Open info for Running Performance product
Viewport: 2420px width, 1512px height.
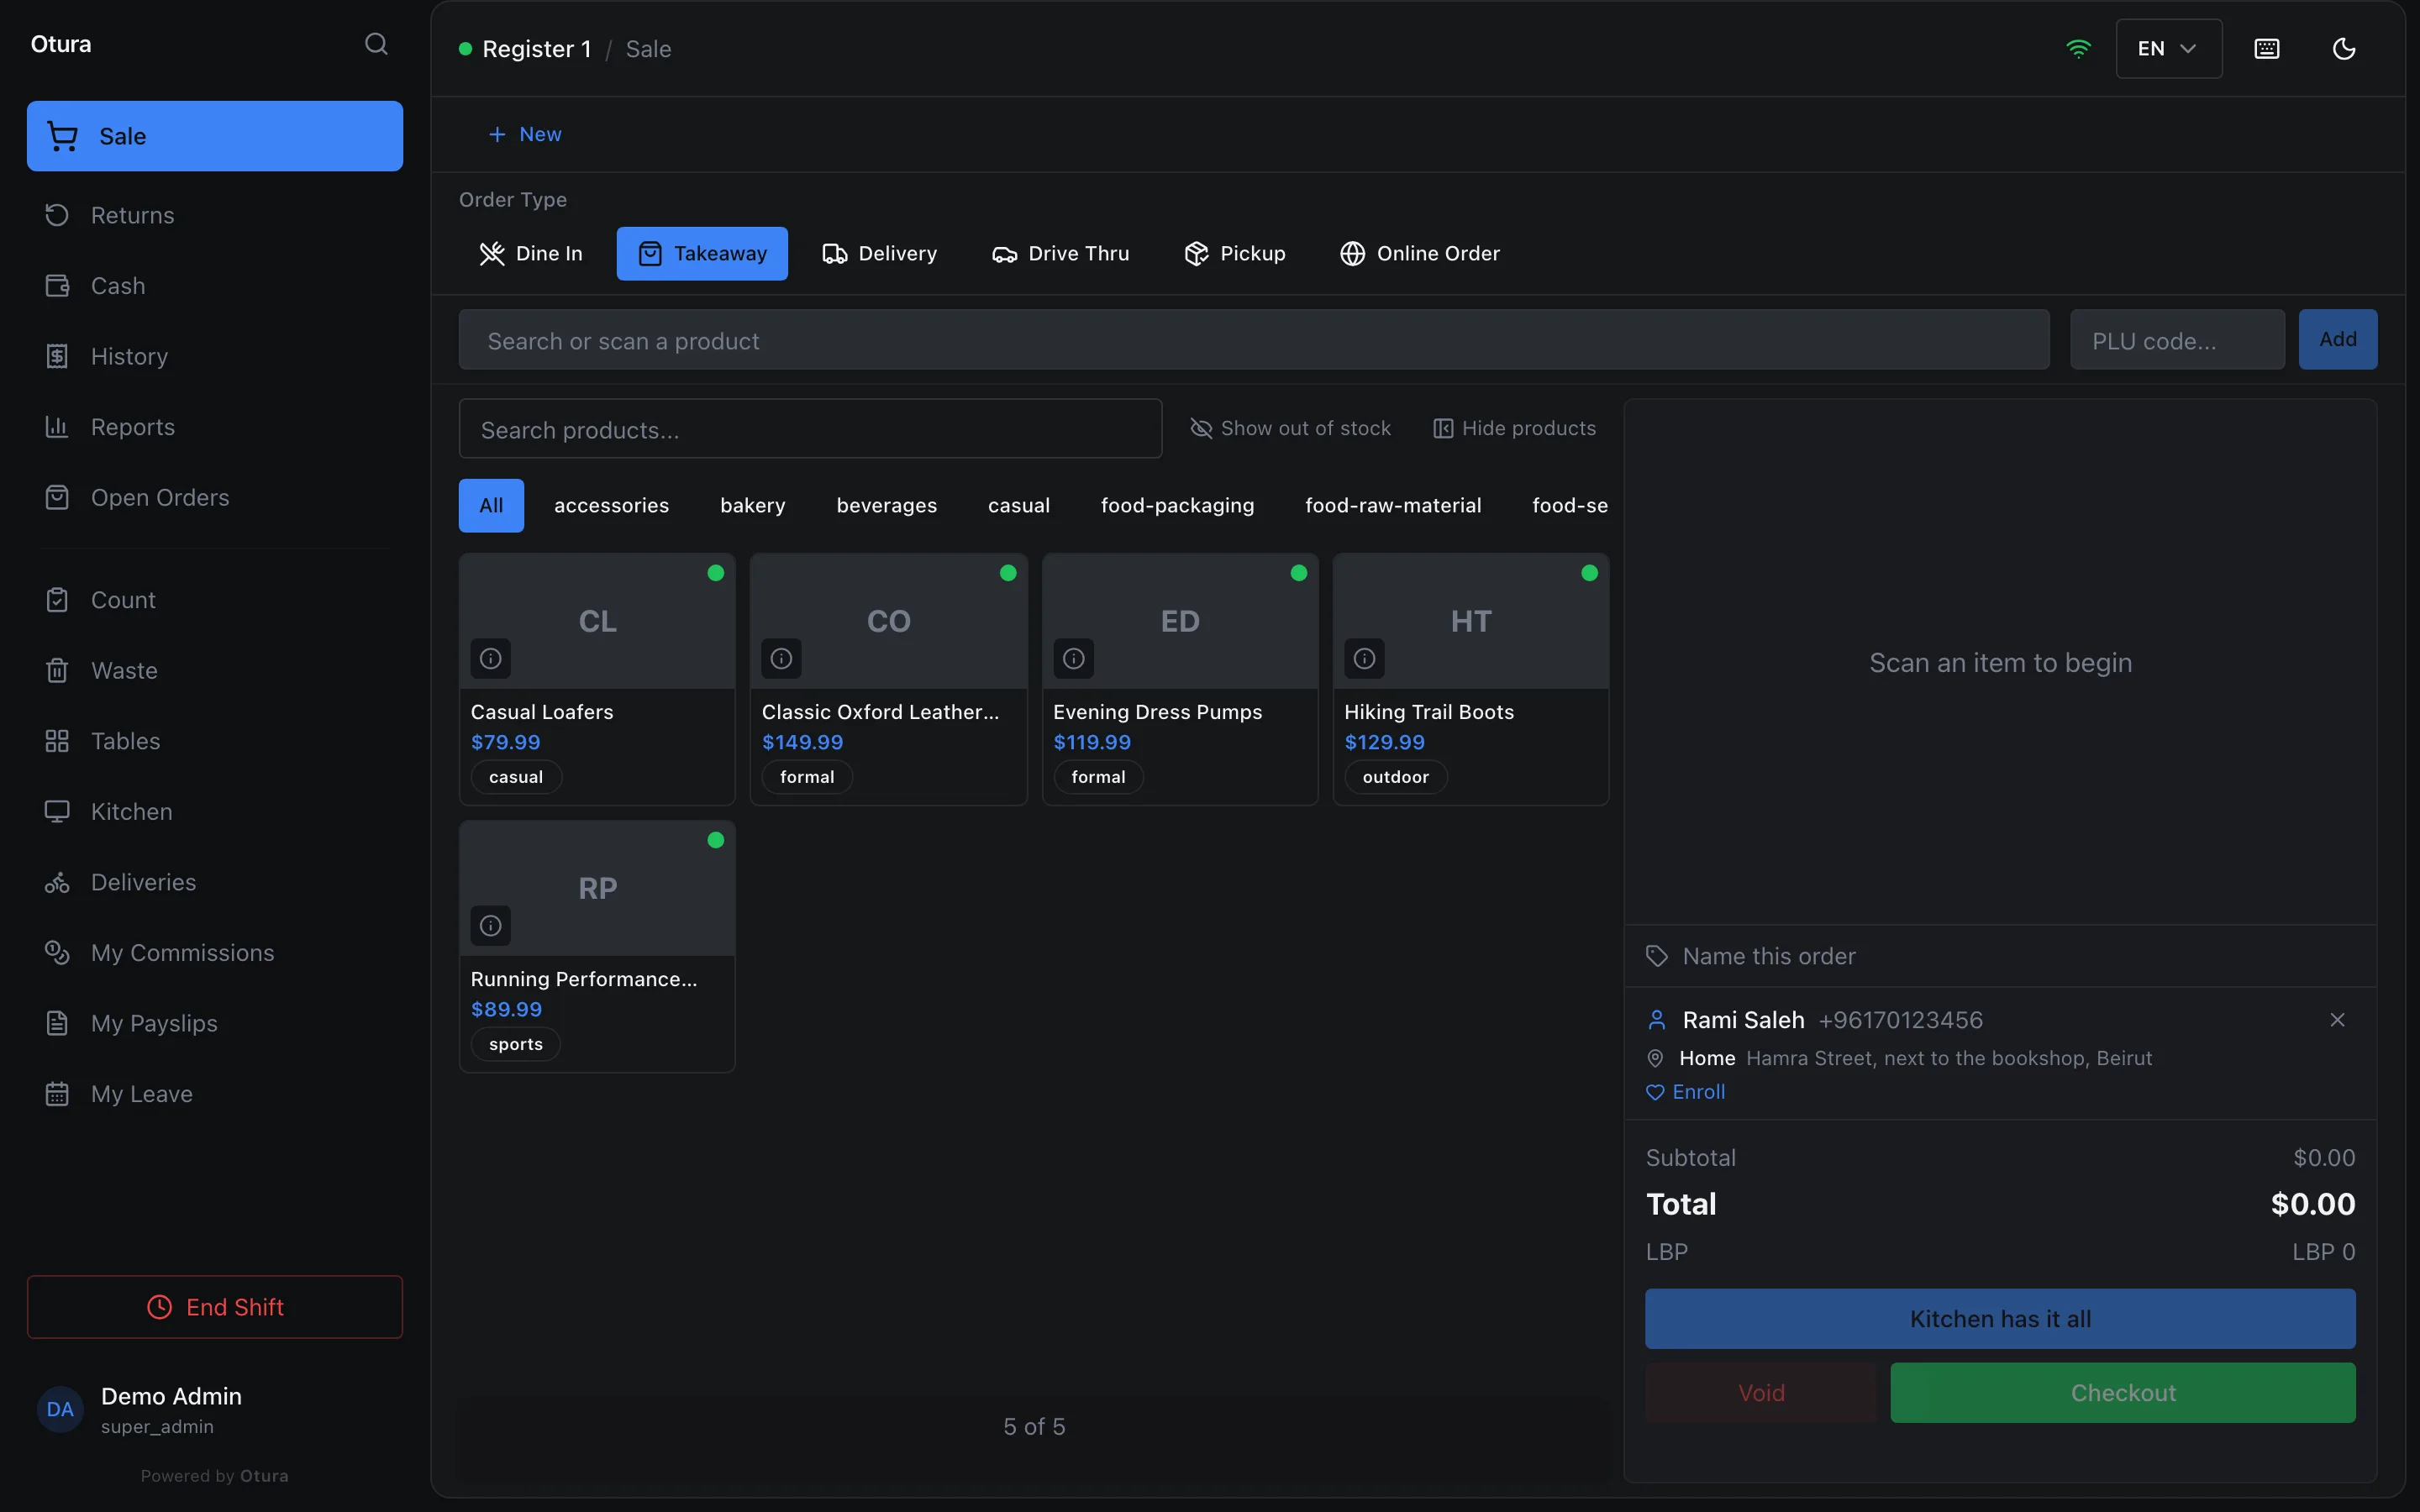[491, 925]
